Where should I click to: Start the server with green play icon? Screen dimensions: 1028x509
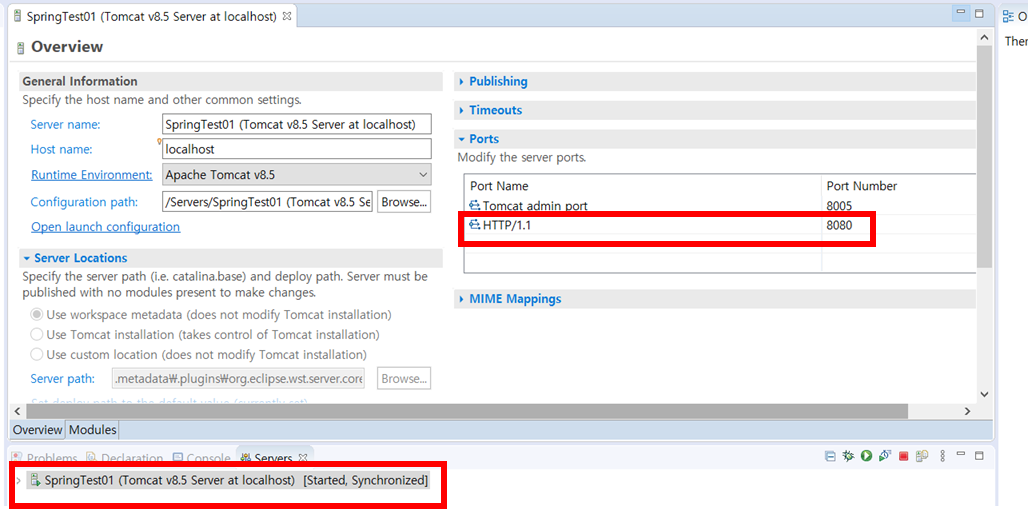(x=866, y=455)
